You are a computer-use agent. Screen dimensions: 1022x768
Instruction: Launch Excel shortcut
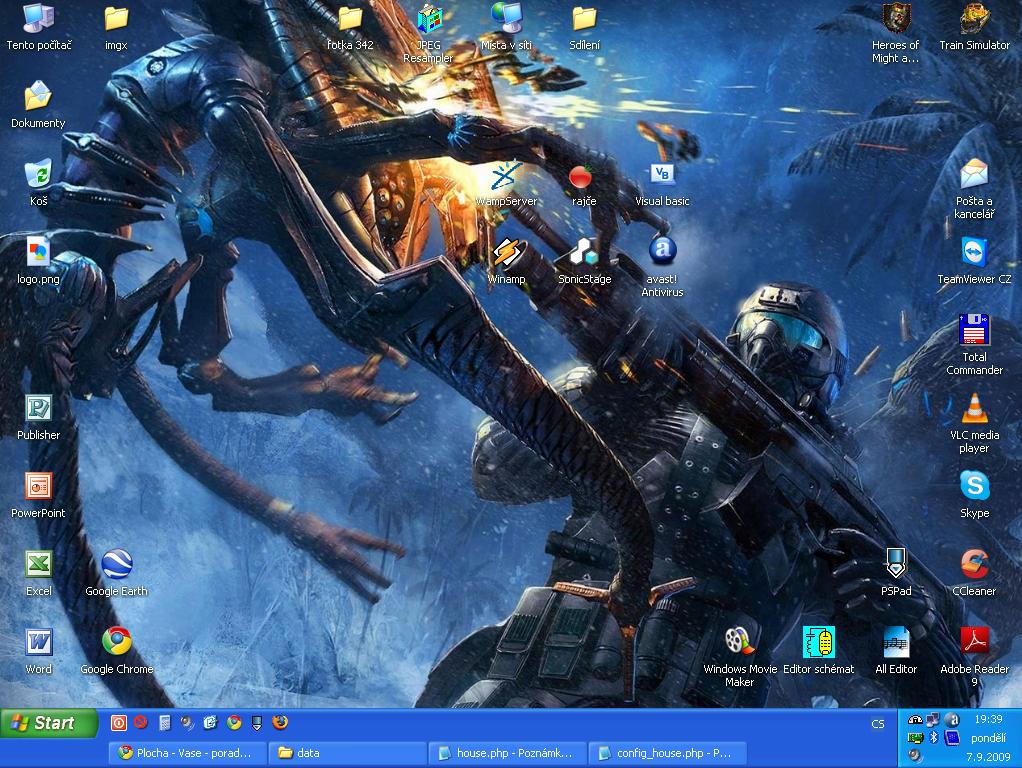click(38, 574)
